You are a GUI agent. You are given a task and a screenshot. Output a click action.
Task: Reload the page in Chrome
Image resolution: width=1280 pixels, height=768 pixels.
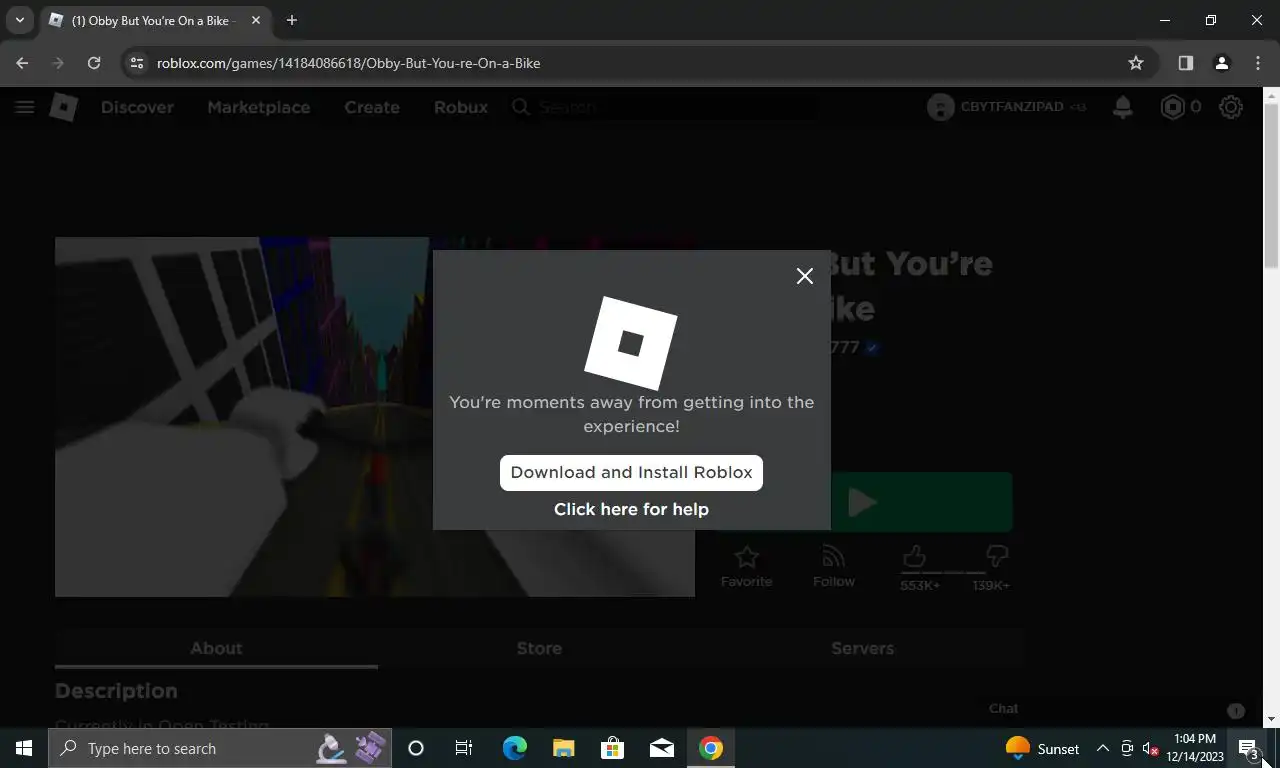[94, 63]
